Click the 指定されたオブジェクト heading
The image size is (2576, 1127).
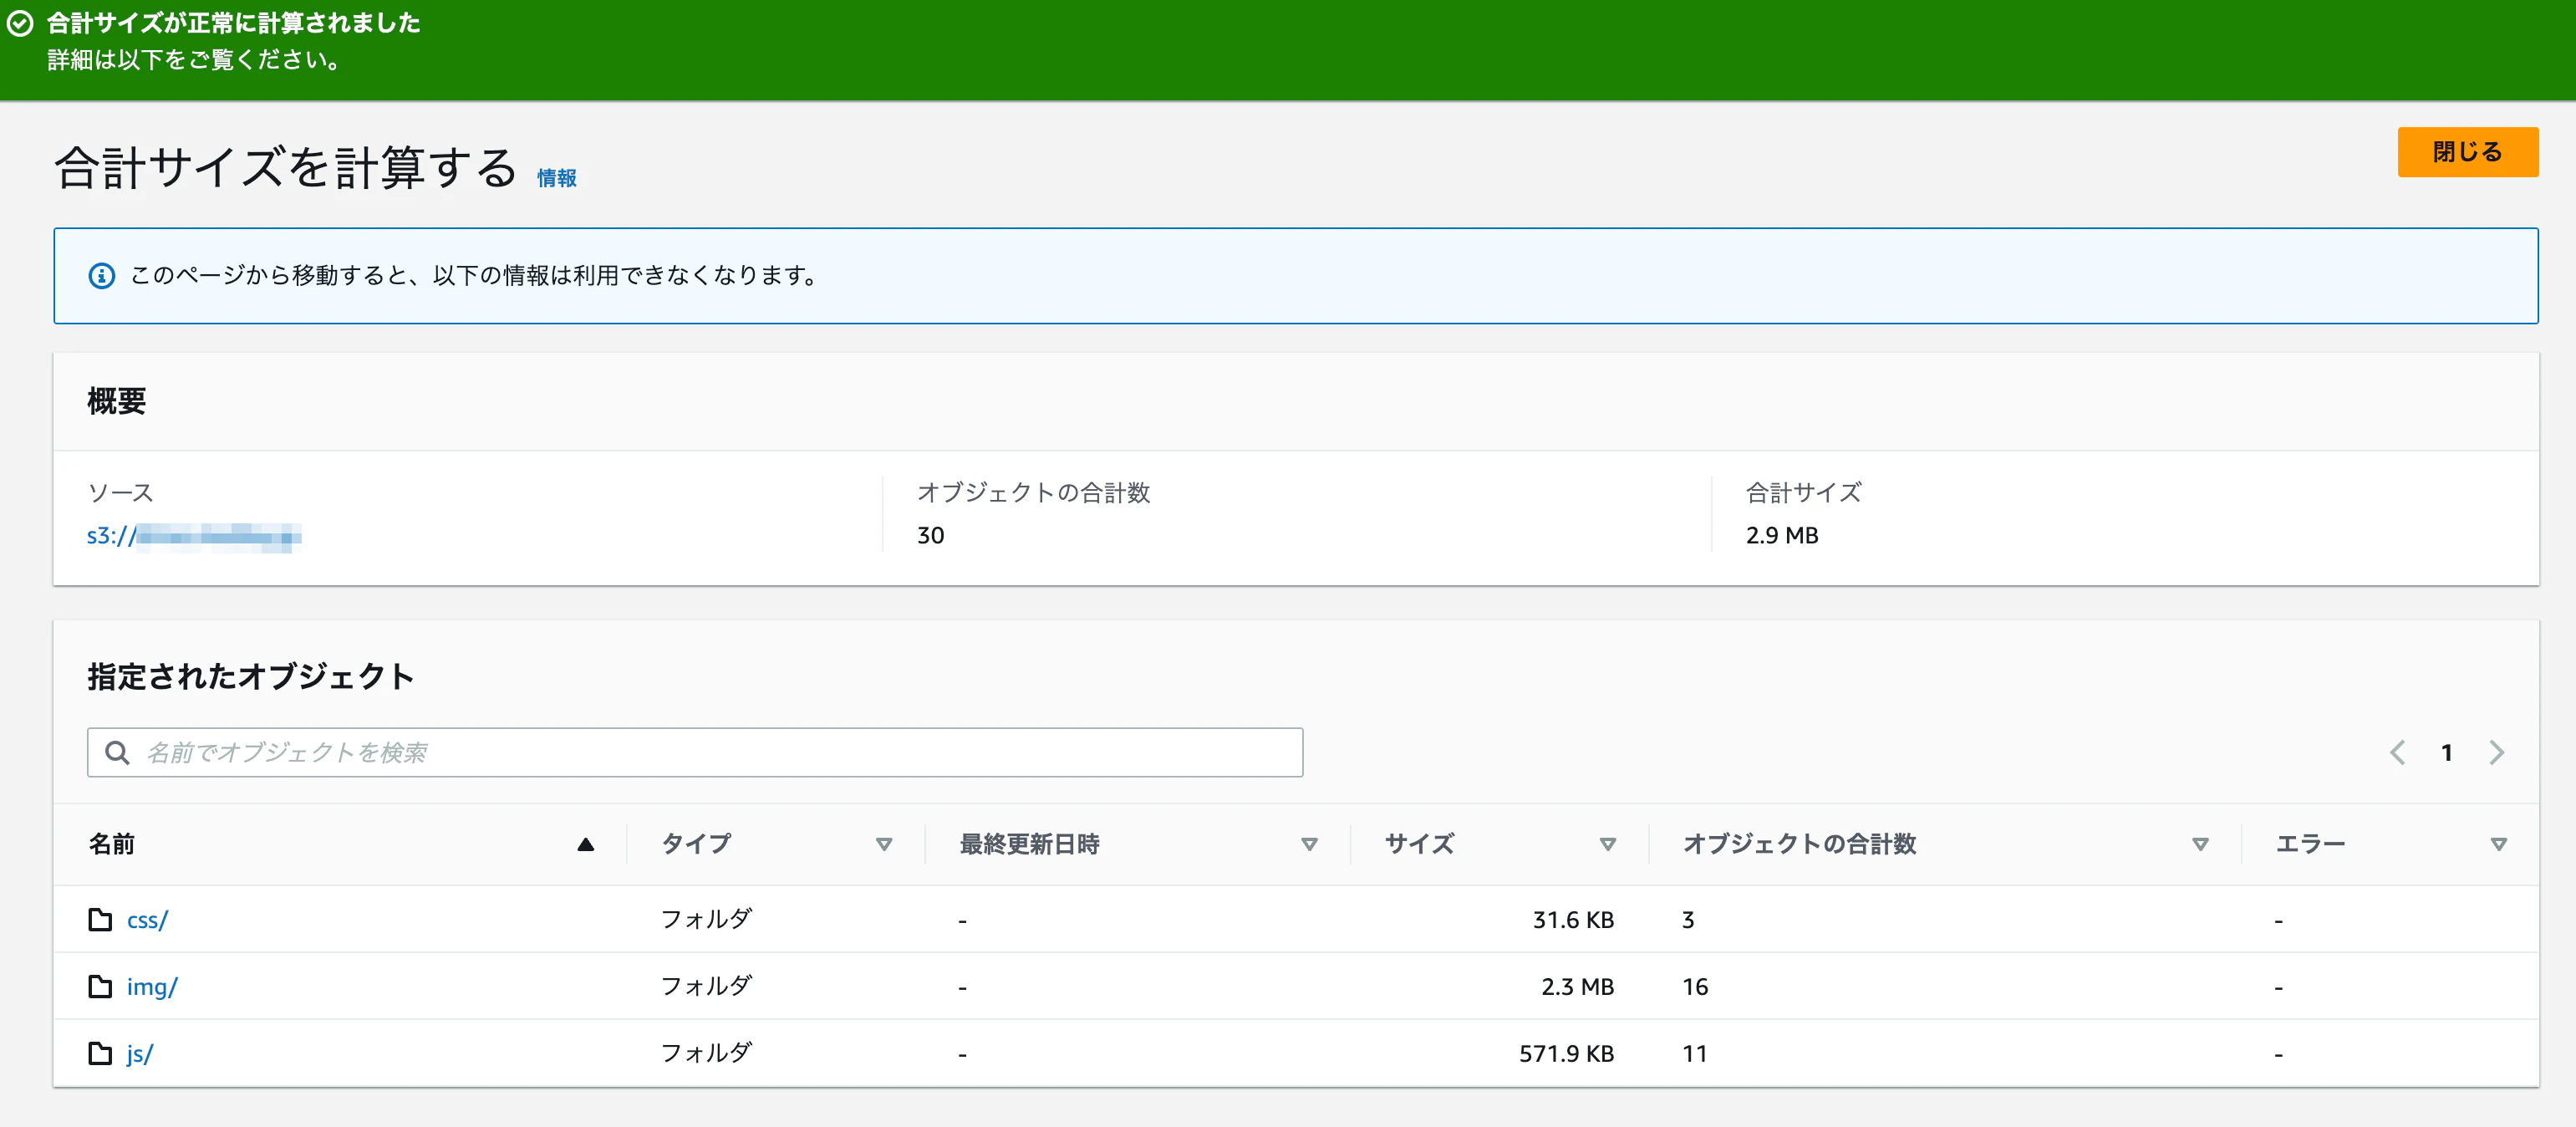pos(250,676)
